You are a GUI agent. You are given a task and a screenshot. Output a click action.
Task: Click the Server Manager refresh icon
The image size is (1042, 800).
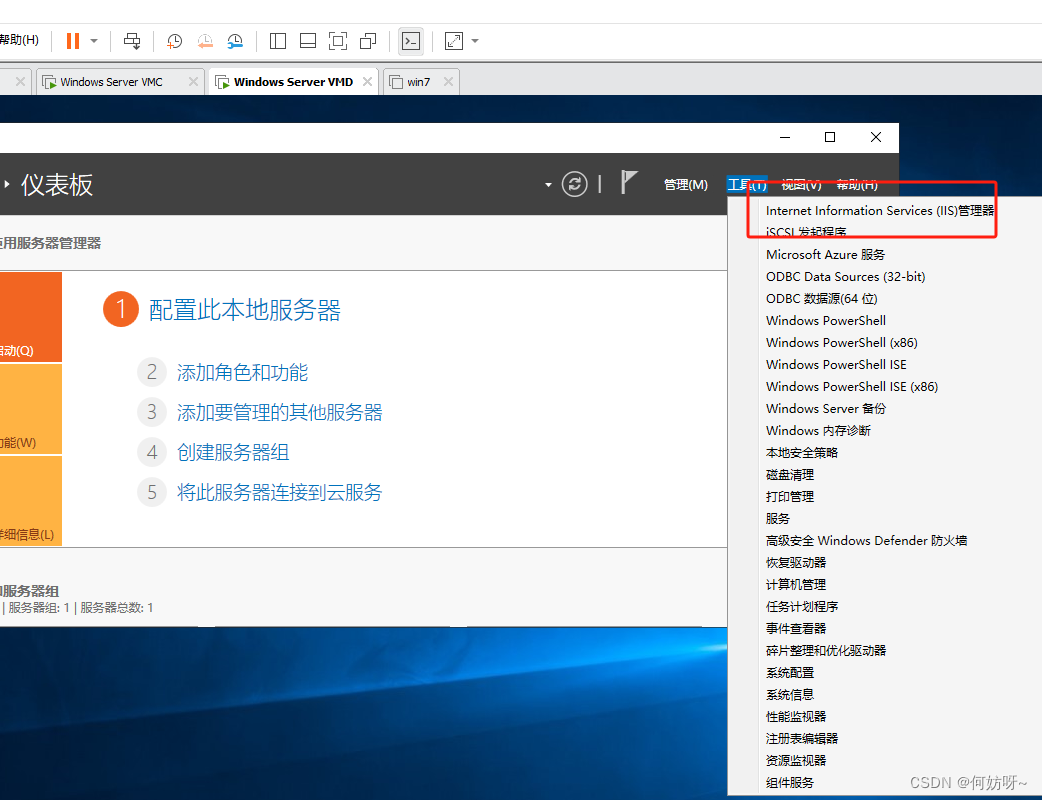[x=574, y=184]
